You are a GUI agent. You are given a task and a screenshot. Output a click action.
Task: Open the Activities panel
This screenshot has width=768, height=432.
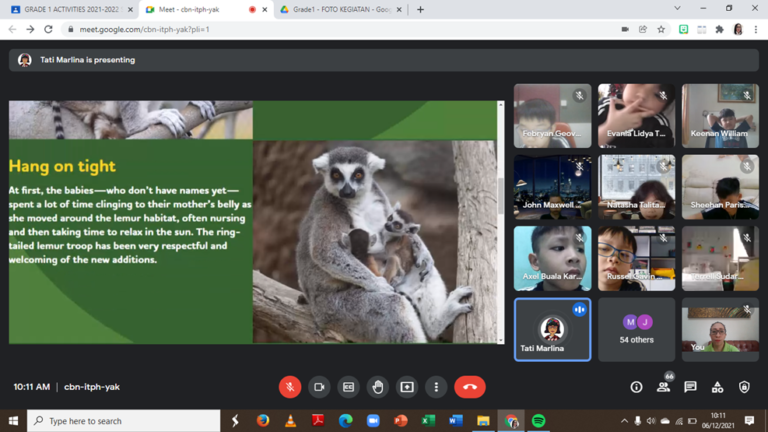(x=717, y=387)
